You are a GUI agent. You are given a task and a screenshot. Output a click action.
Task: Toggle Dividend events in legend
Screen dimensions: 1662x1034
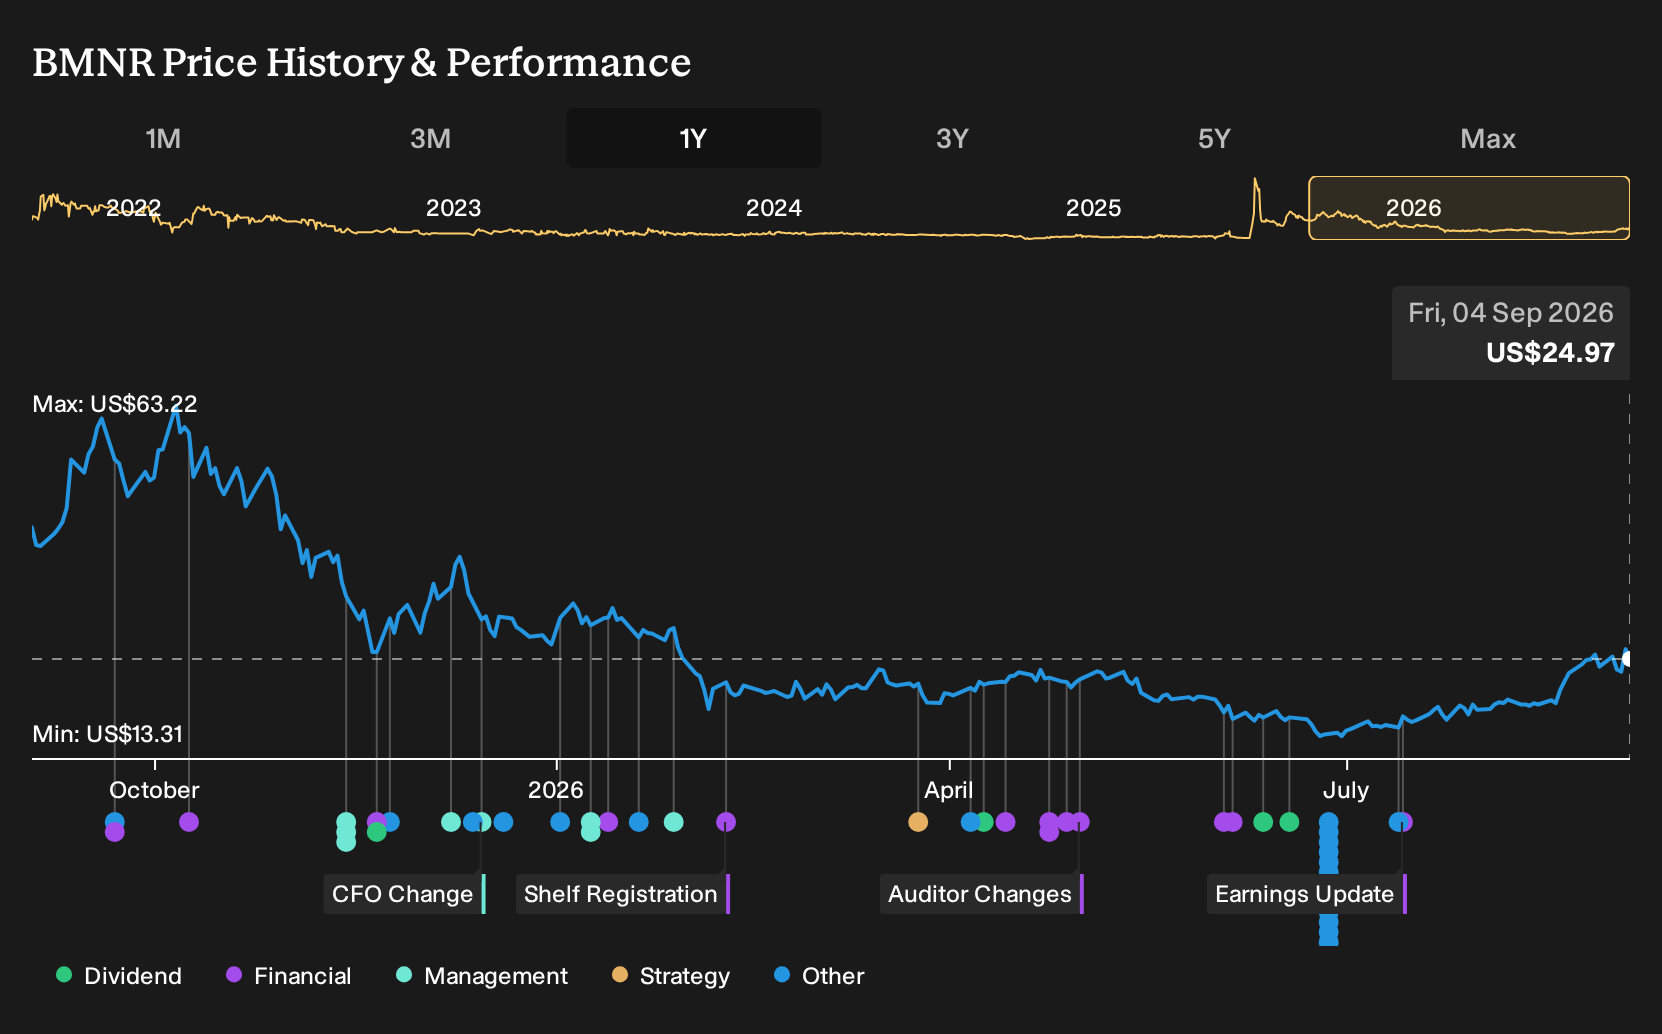pos(119,976)
